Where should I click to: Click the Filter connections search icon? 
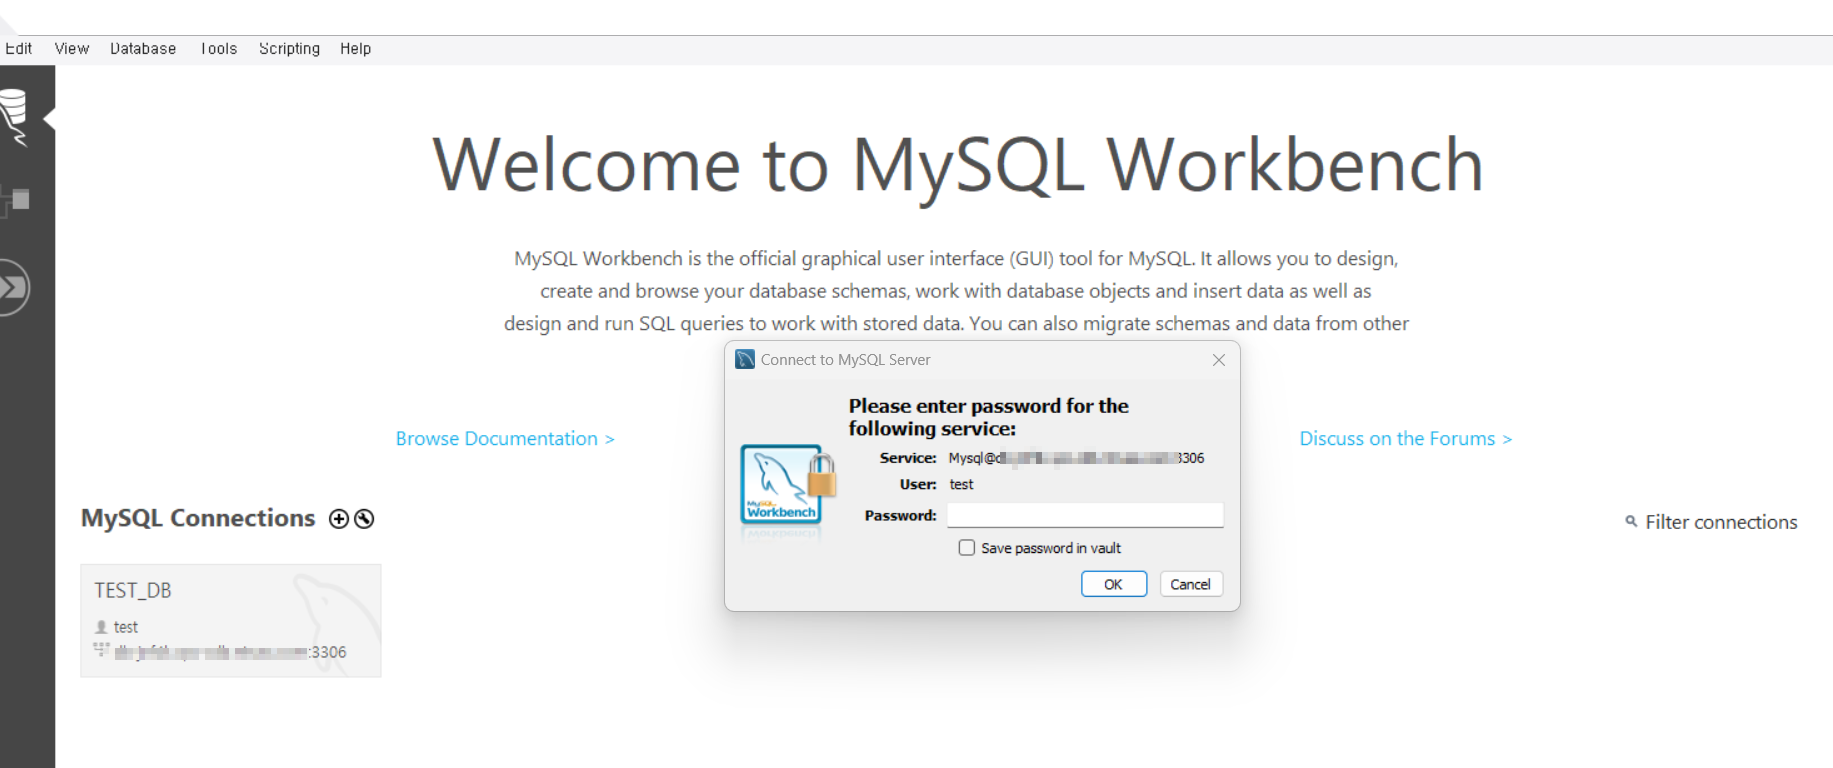(x=1631, y=521)
